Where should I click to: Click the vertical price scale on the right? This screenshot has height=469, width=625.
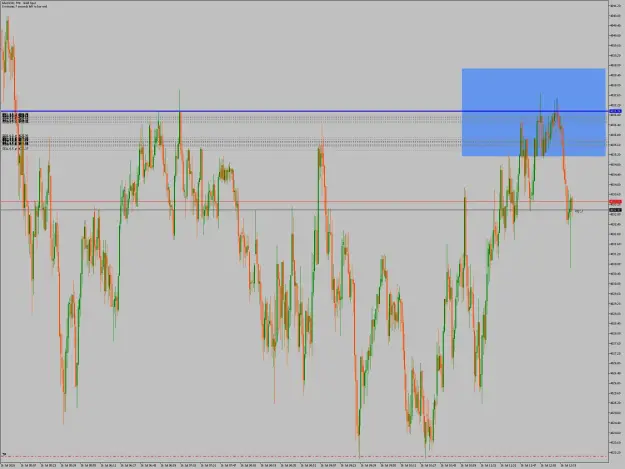coord(617,231)
